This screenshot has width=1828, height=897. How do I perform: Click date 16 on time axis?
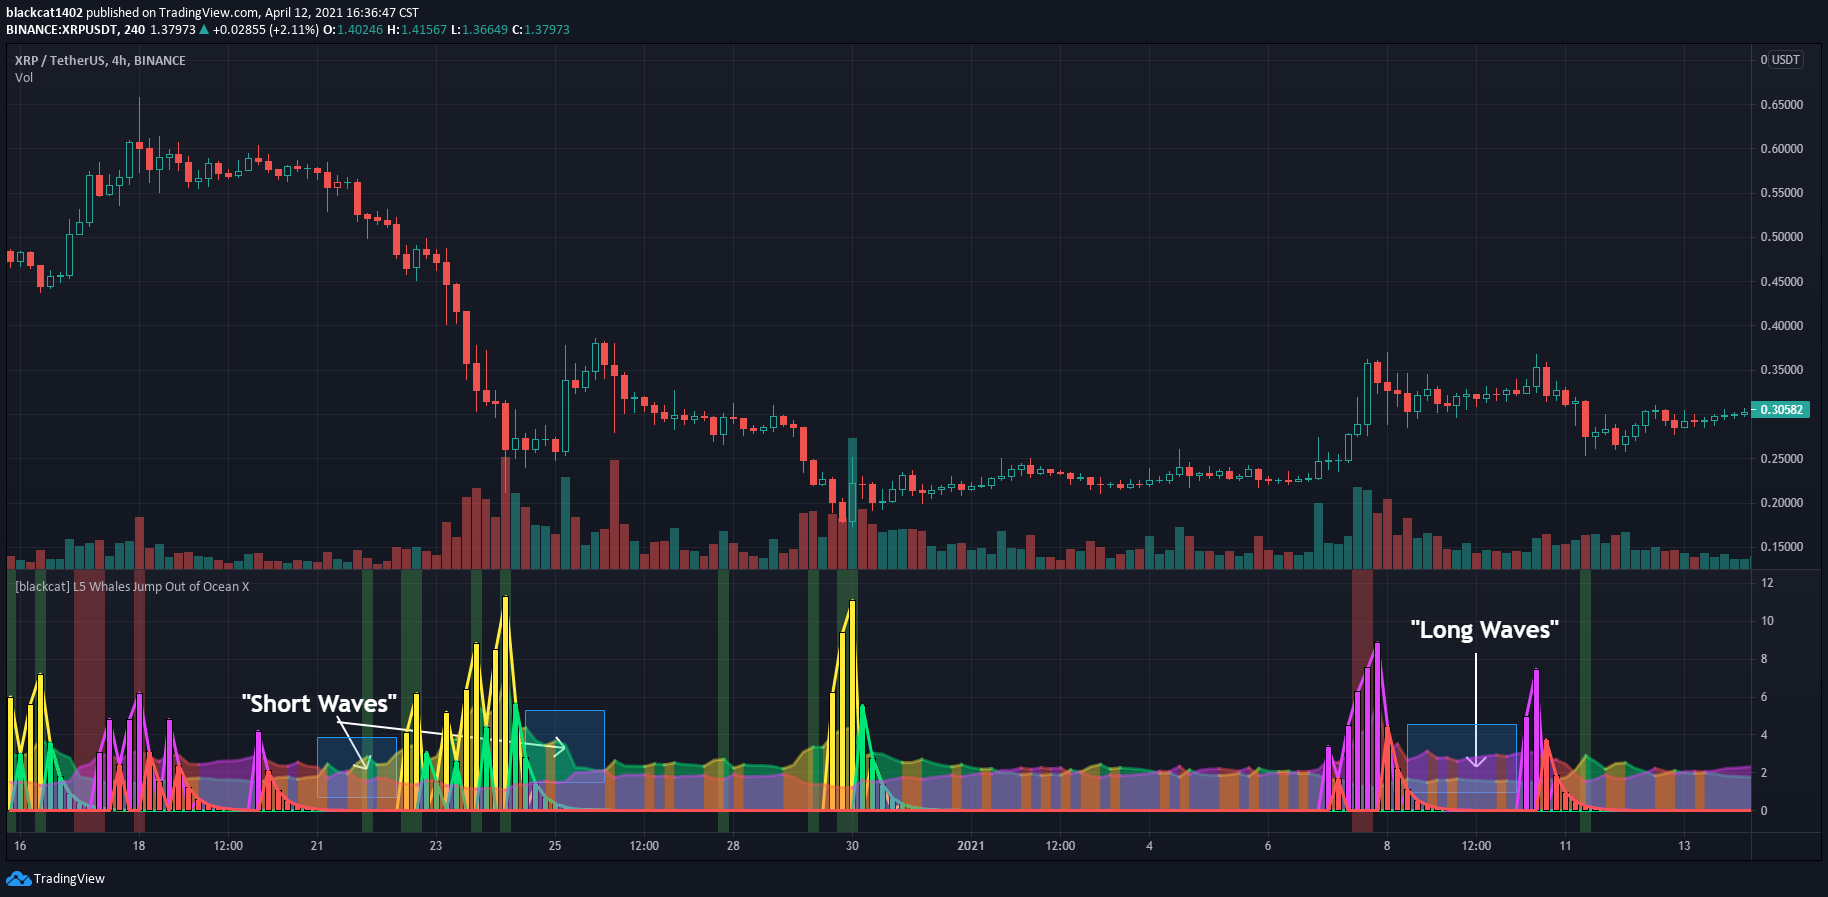tap(20, 846)
